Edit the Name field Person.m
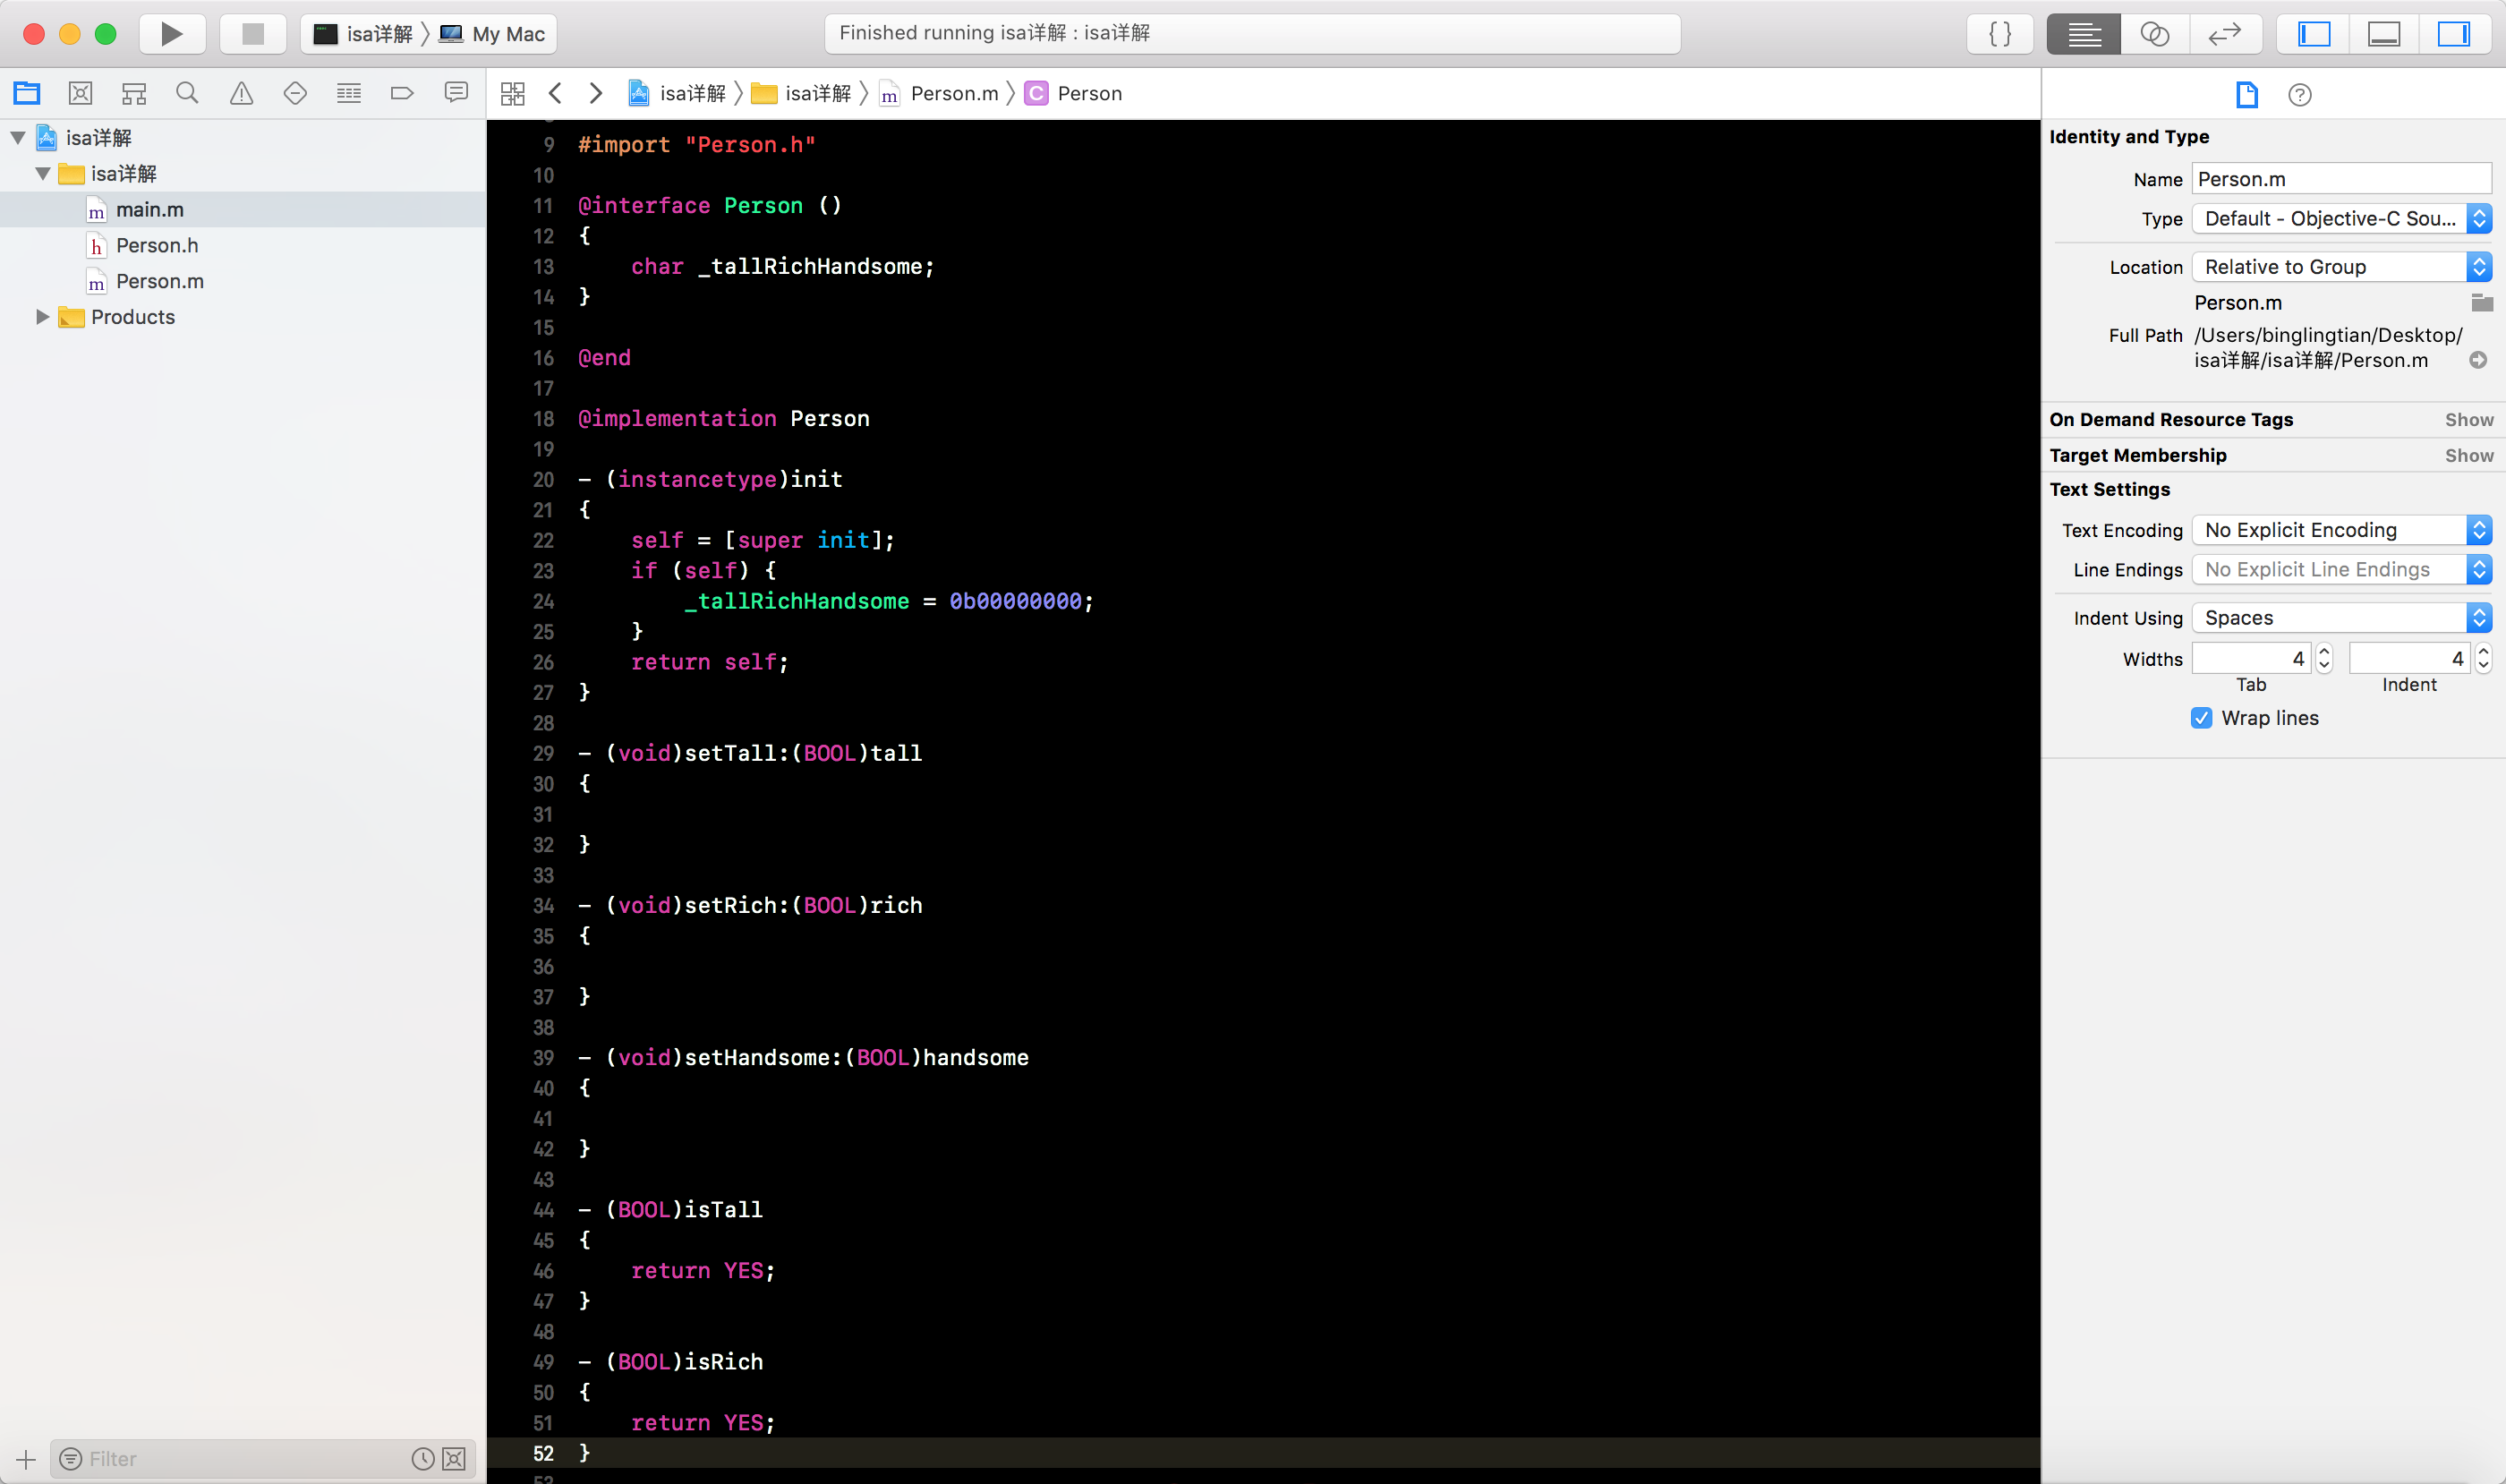Viewport: 2506px width, 1484px height. (2341, 179)
